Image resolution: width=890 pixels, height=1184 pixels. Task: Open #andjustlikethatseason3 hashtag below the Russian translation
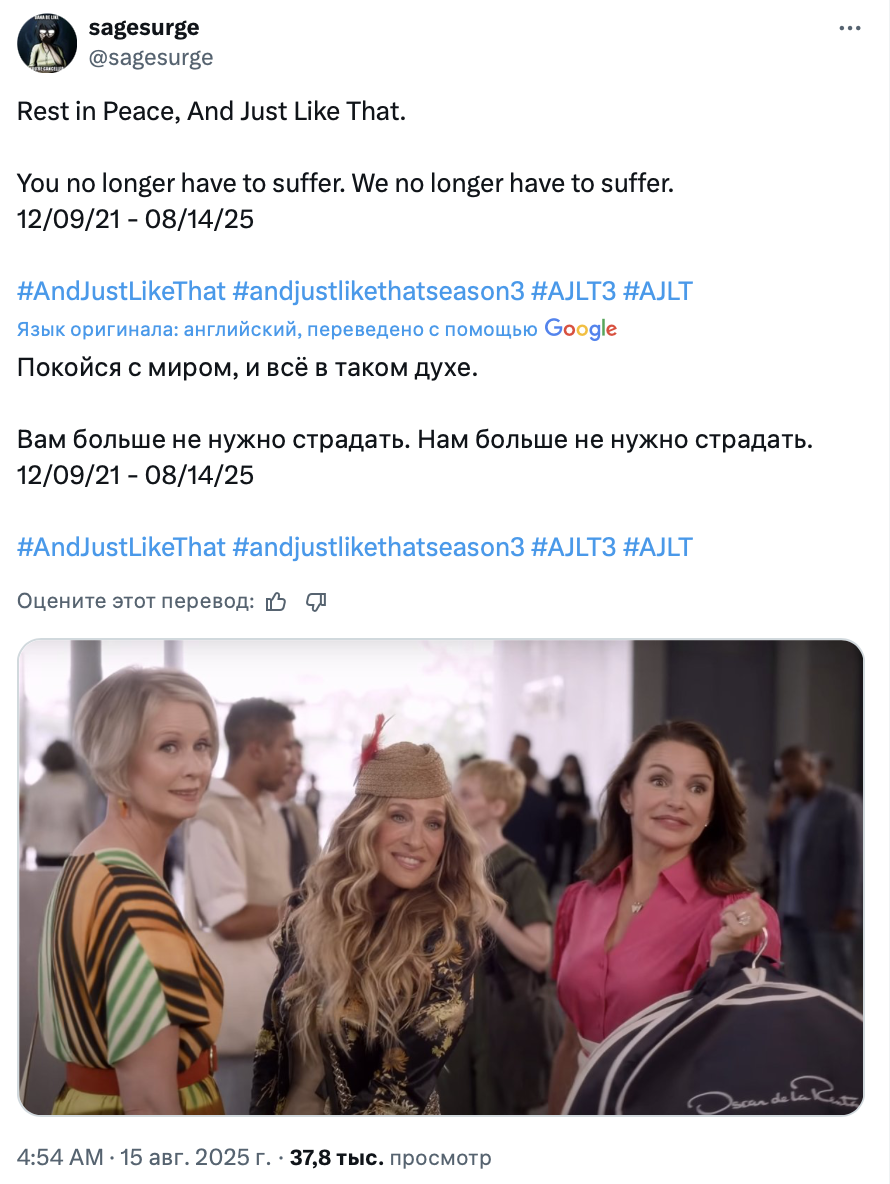coord(378,547)
